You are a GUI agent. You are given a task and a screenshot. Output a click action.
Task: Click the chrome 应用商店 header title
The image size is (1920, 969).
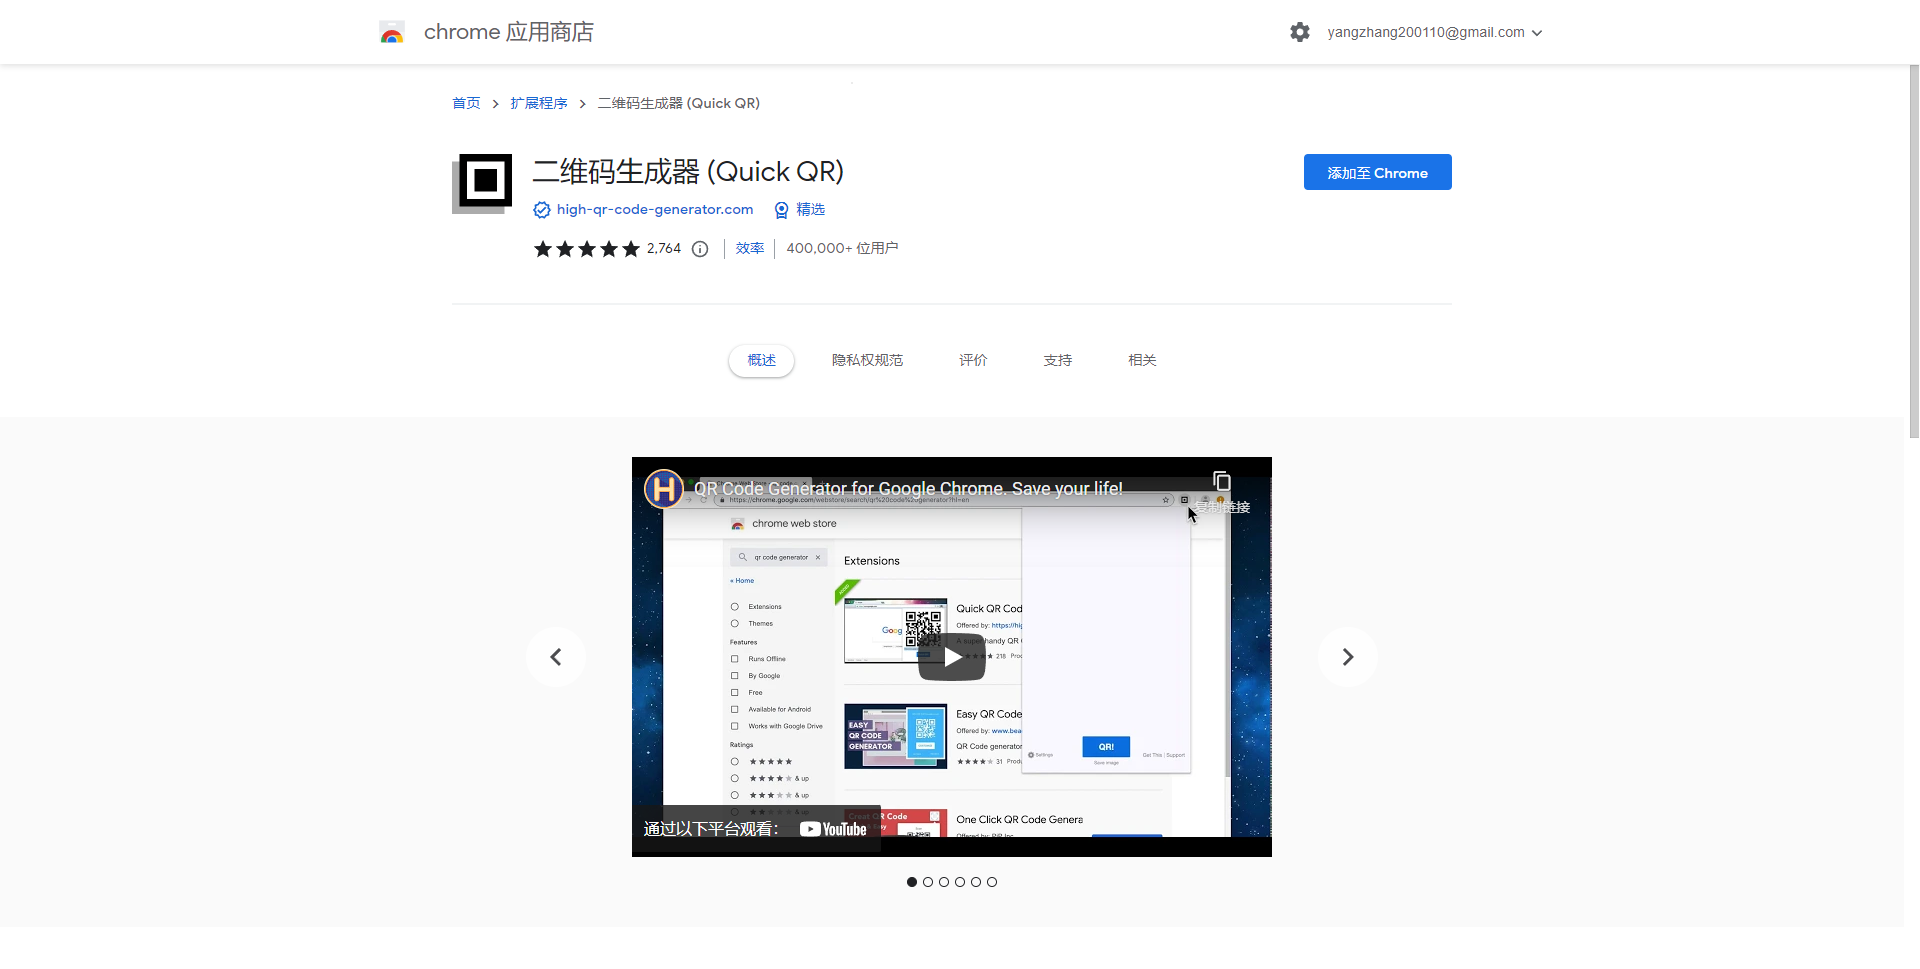pyautogui.click(x=508, y=32)
